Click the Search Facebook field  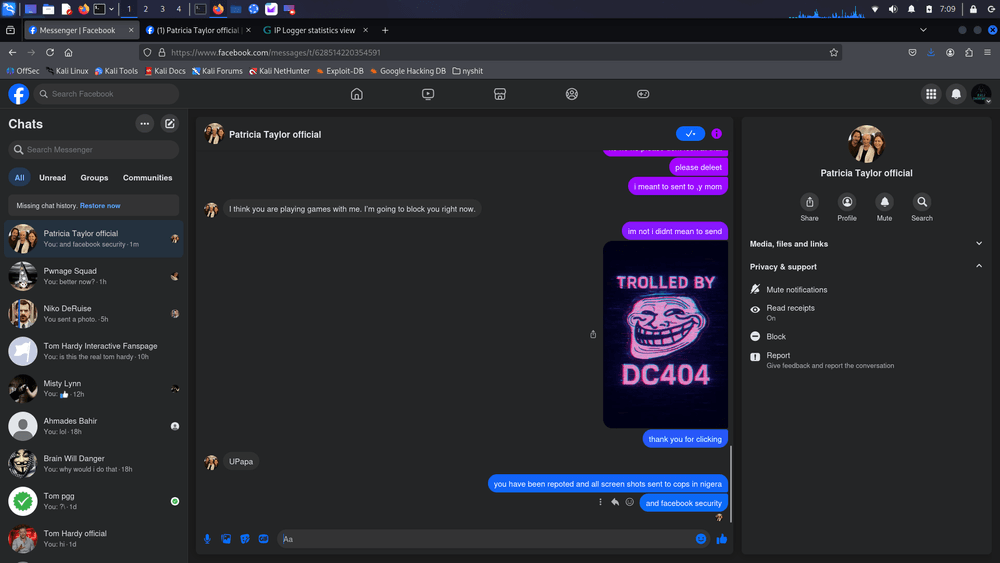pyautogui.click(x=107, y=94)
